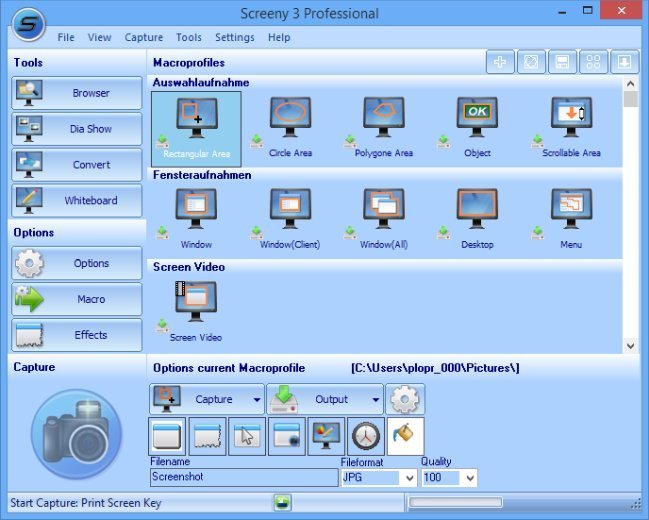Image resolution: width=649 pixels, height=520 pixels.
Task: Click the status bar progress bar
Action: pos(455,503)
